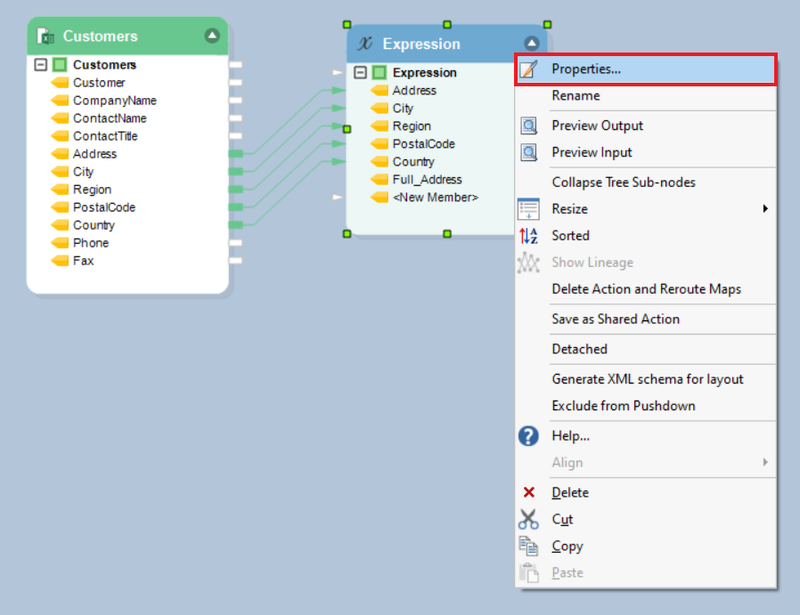Collapse the Customers object with header arrow

point(212,36)
